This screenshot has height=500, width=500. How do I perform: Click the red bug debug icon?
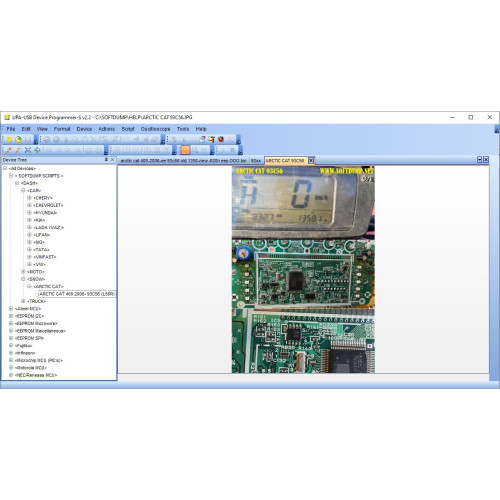tap(221, 139)
